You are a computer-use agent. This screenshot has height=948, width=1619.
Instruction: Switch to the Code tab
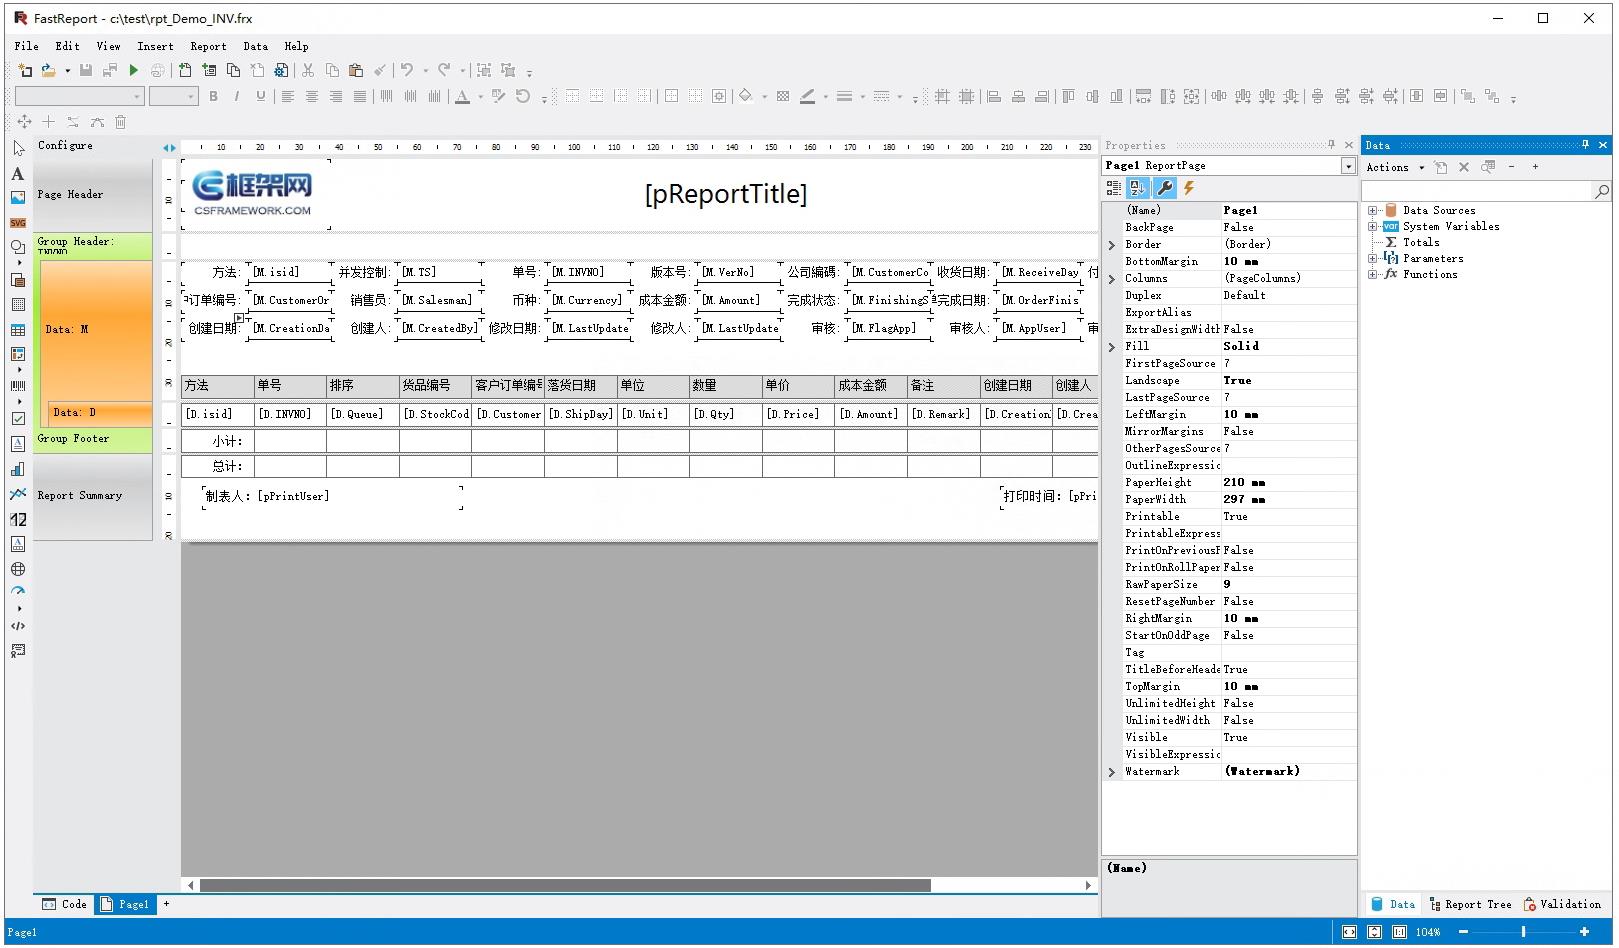click(x=65, y=904)
